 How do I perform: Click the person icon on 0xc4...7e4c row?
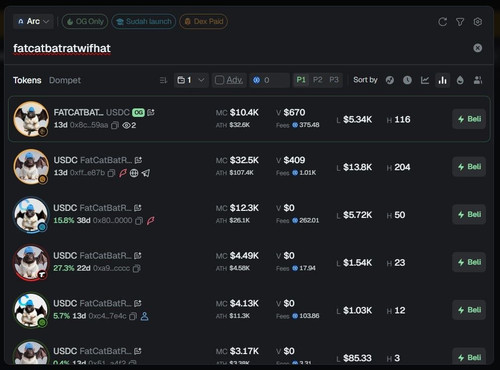click(x=145, y=316)
